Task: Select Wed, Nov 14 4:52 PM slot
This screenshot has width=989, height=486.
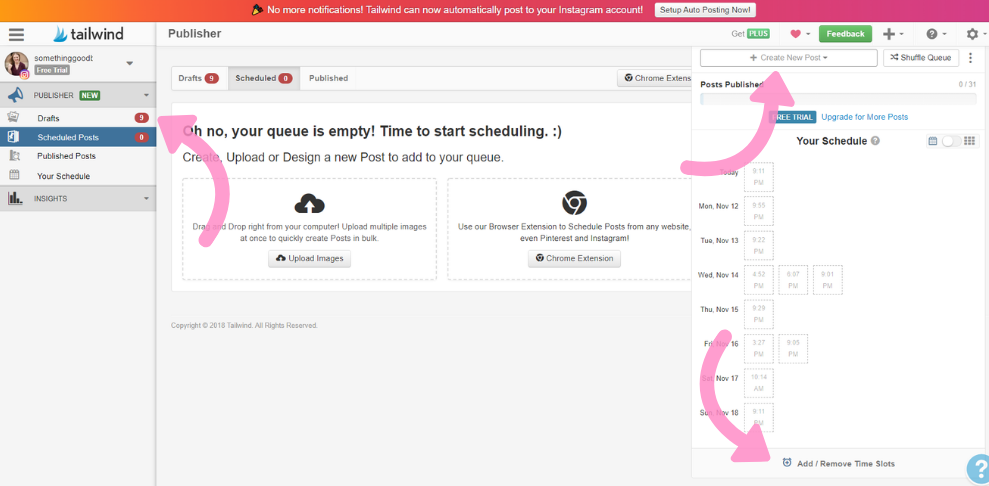Action: tap(759, 280)
